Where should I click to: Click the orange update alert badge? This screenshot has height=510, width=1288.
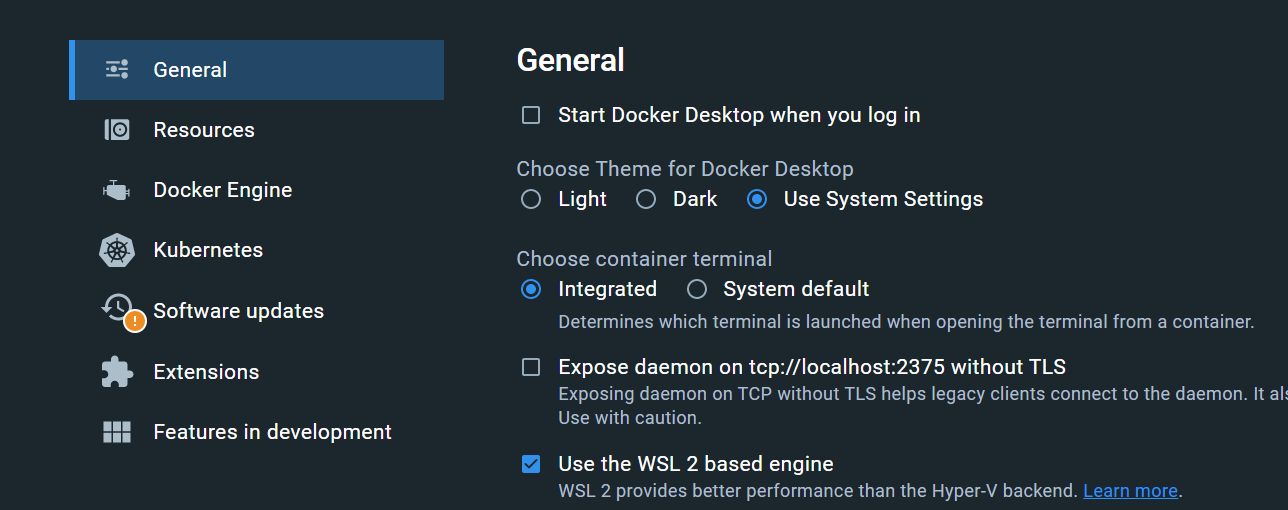pos(135,321)
